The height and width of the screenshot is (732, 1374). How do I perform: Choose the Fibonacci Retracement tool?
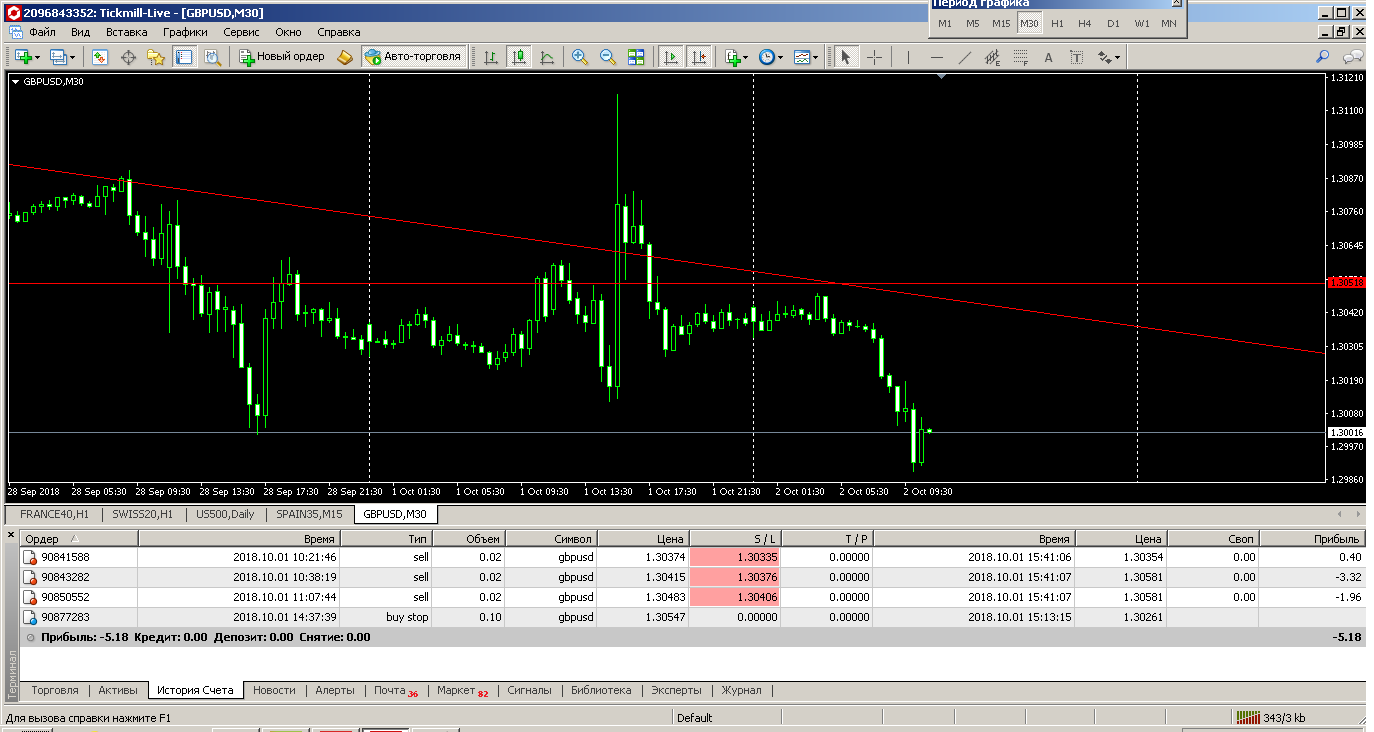[x=1020, y=57]
